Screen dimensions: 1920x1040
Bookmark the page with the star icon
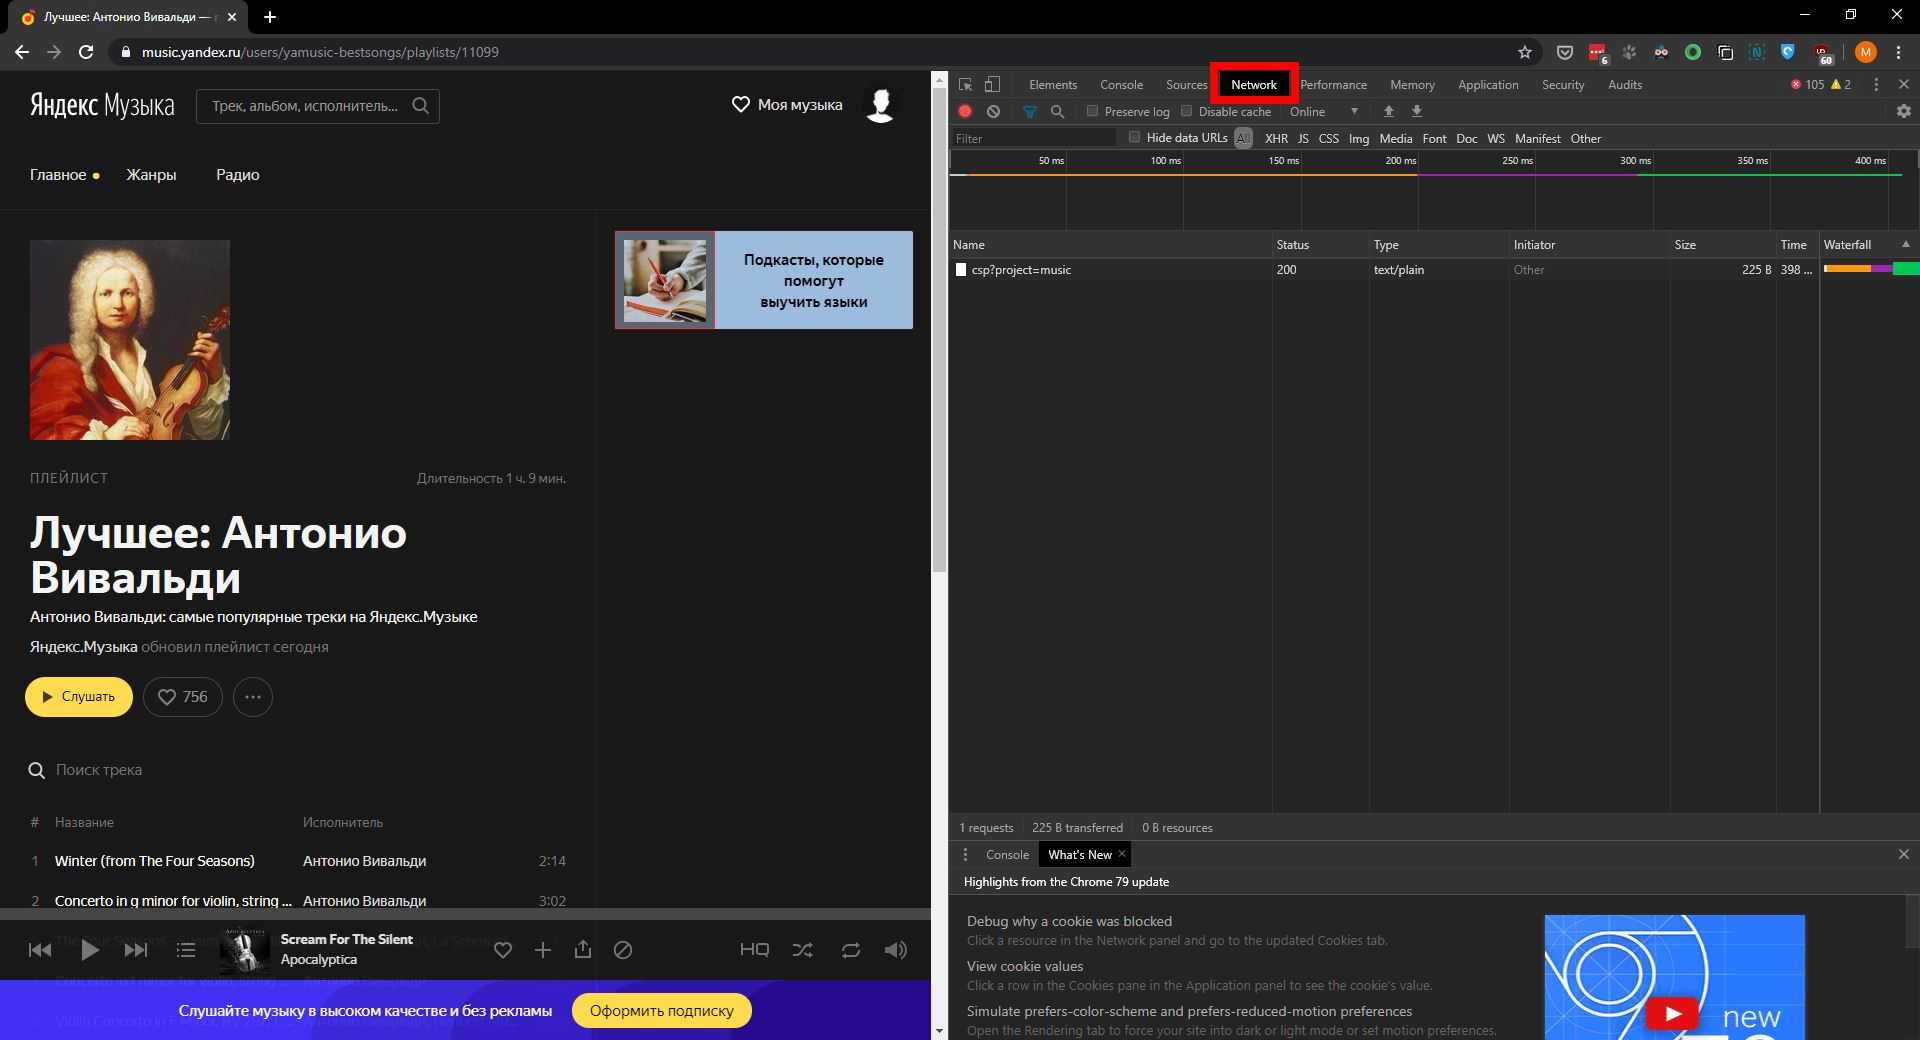1525,52
